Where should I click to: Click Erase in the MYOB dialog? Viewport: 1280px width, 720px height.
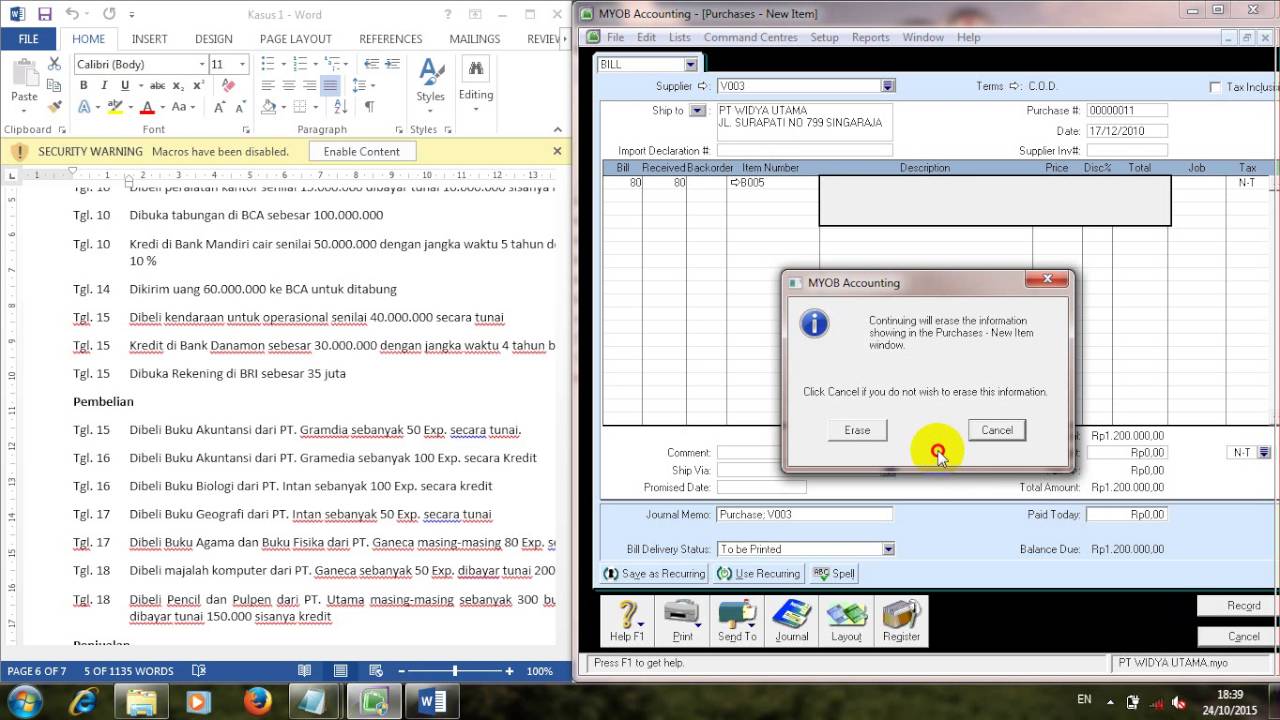(x=857, y=430)
